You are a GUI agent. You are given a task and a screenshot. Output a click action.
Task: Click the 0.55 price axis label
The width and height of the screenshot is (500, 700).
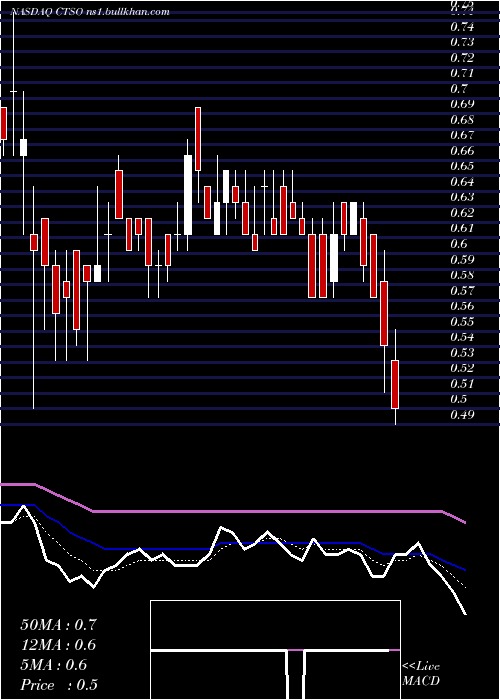(462, 321)
